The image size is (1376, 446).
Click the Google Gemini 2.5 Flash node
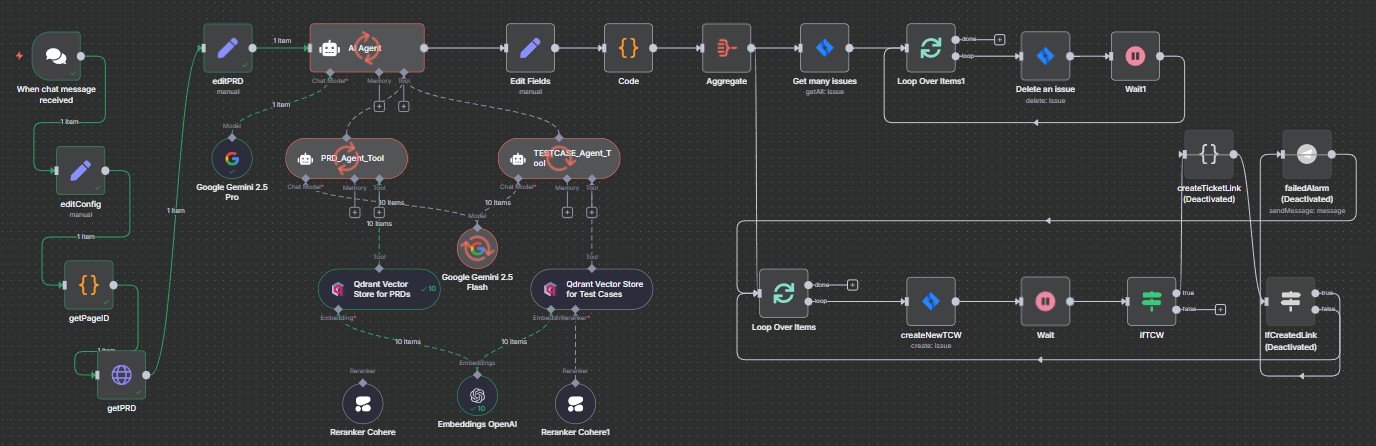tap(477, 246)
